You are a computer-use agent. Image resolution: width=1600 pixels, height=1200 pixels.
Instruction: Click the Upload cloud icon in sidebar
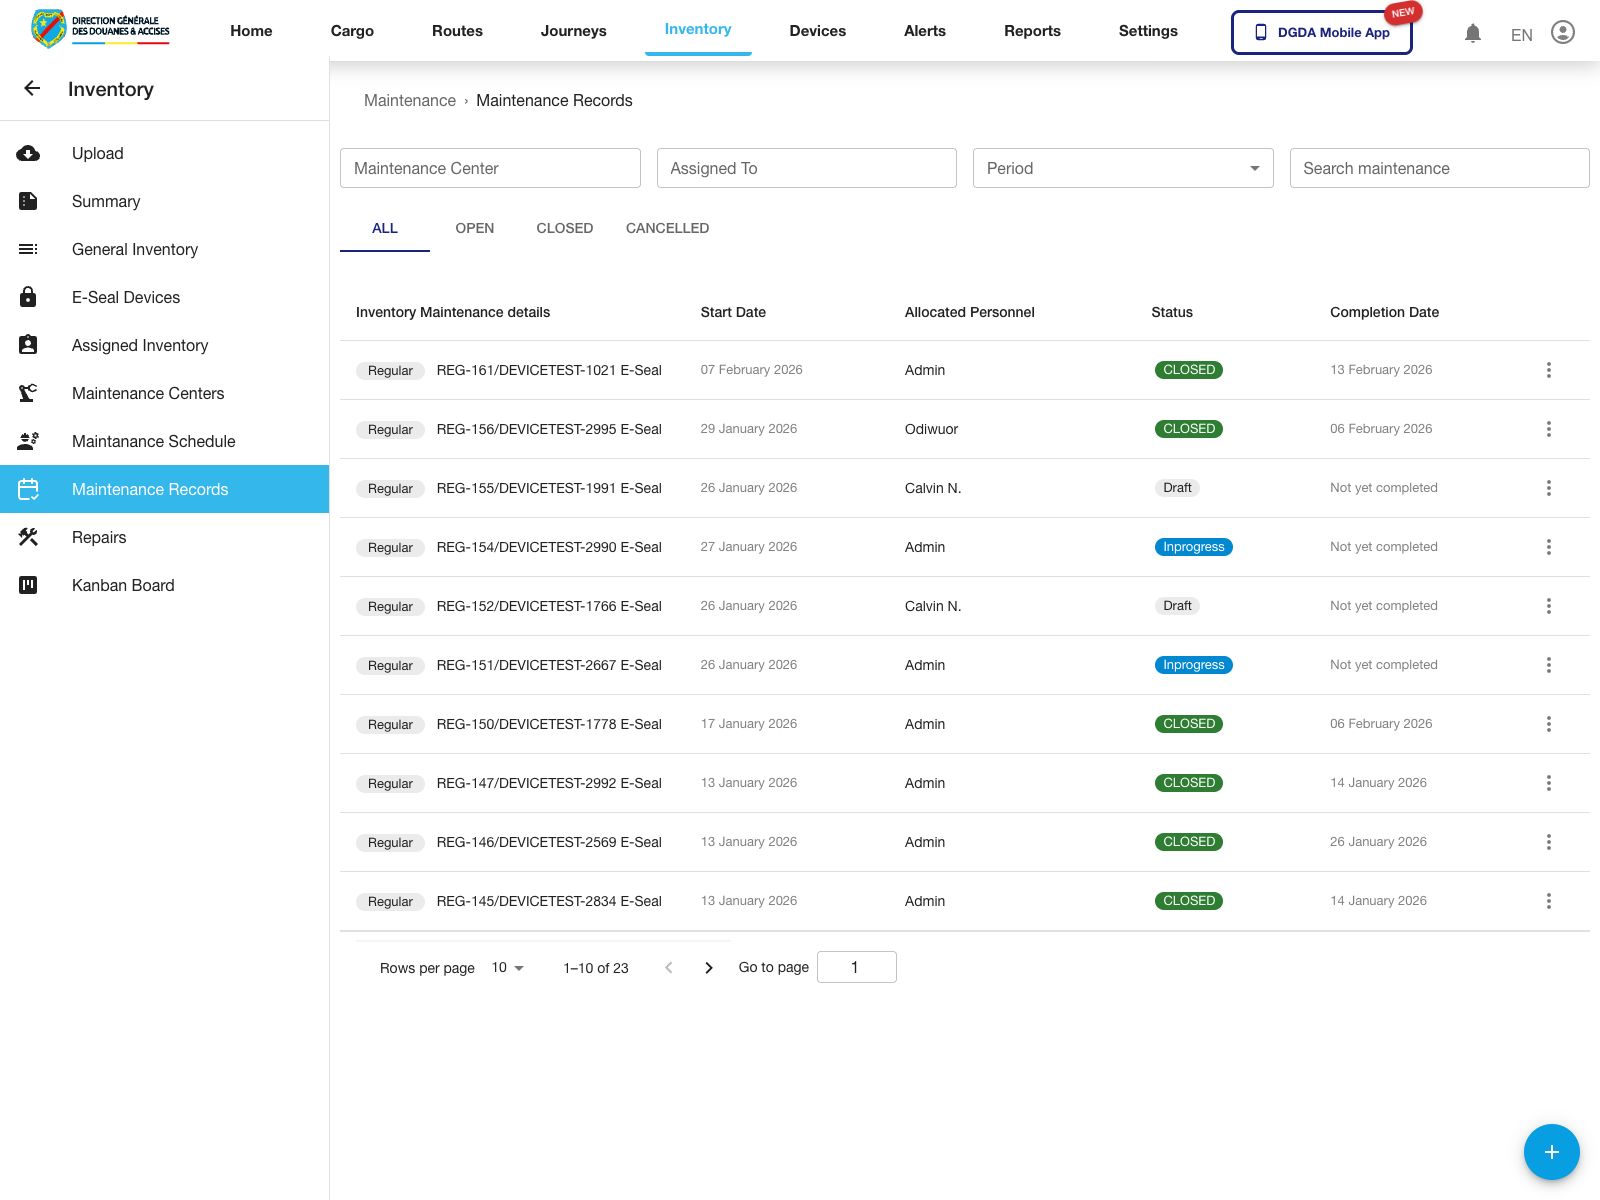28,153
